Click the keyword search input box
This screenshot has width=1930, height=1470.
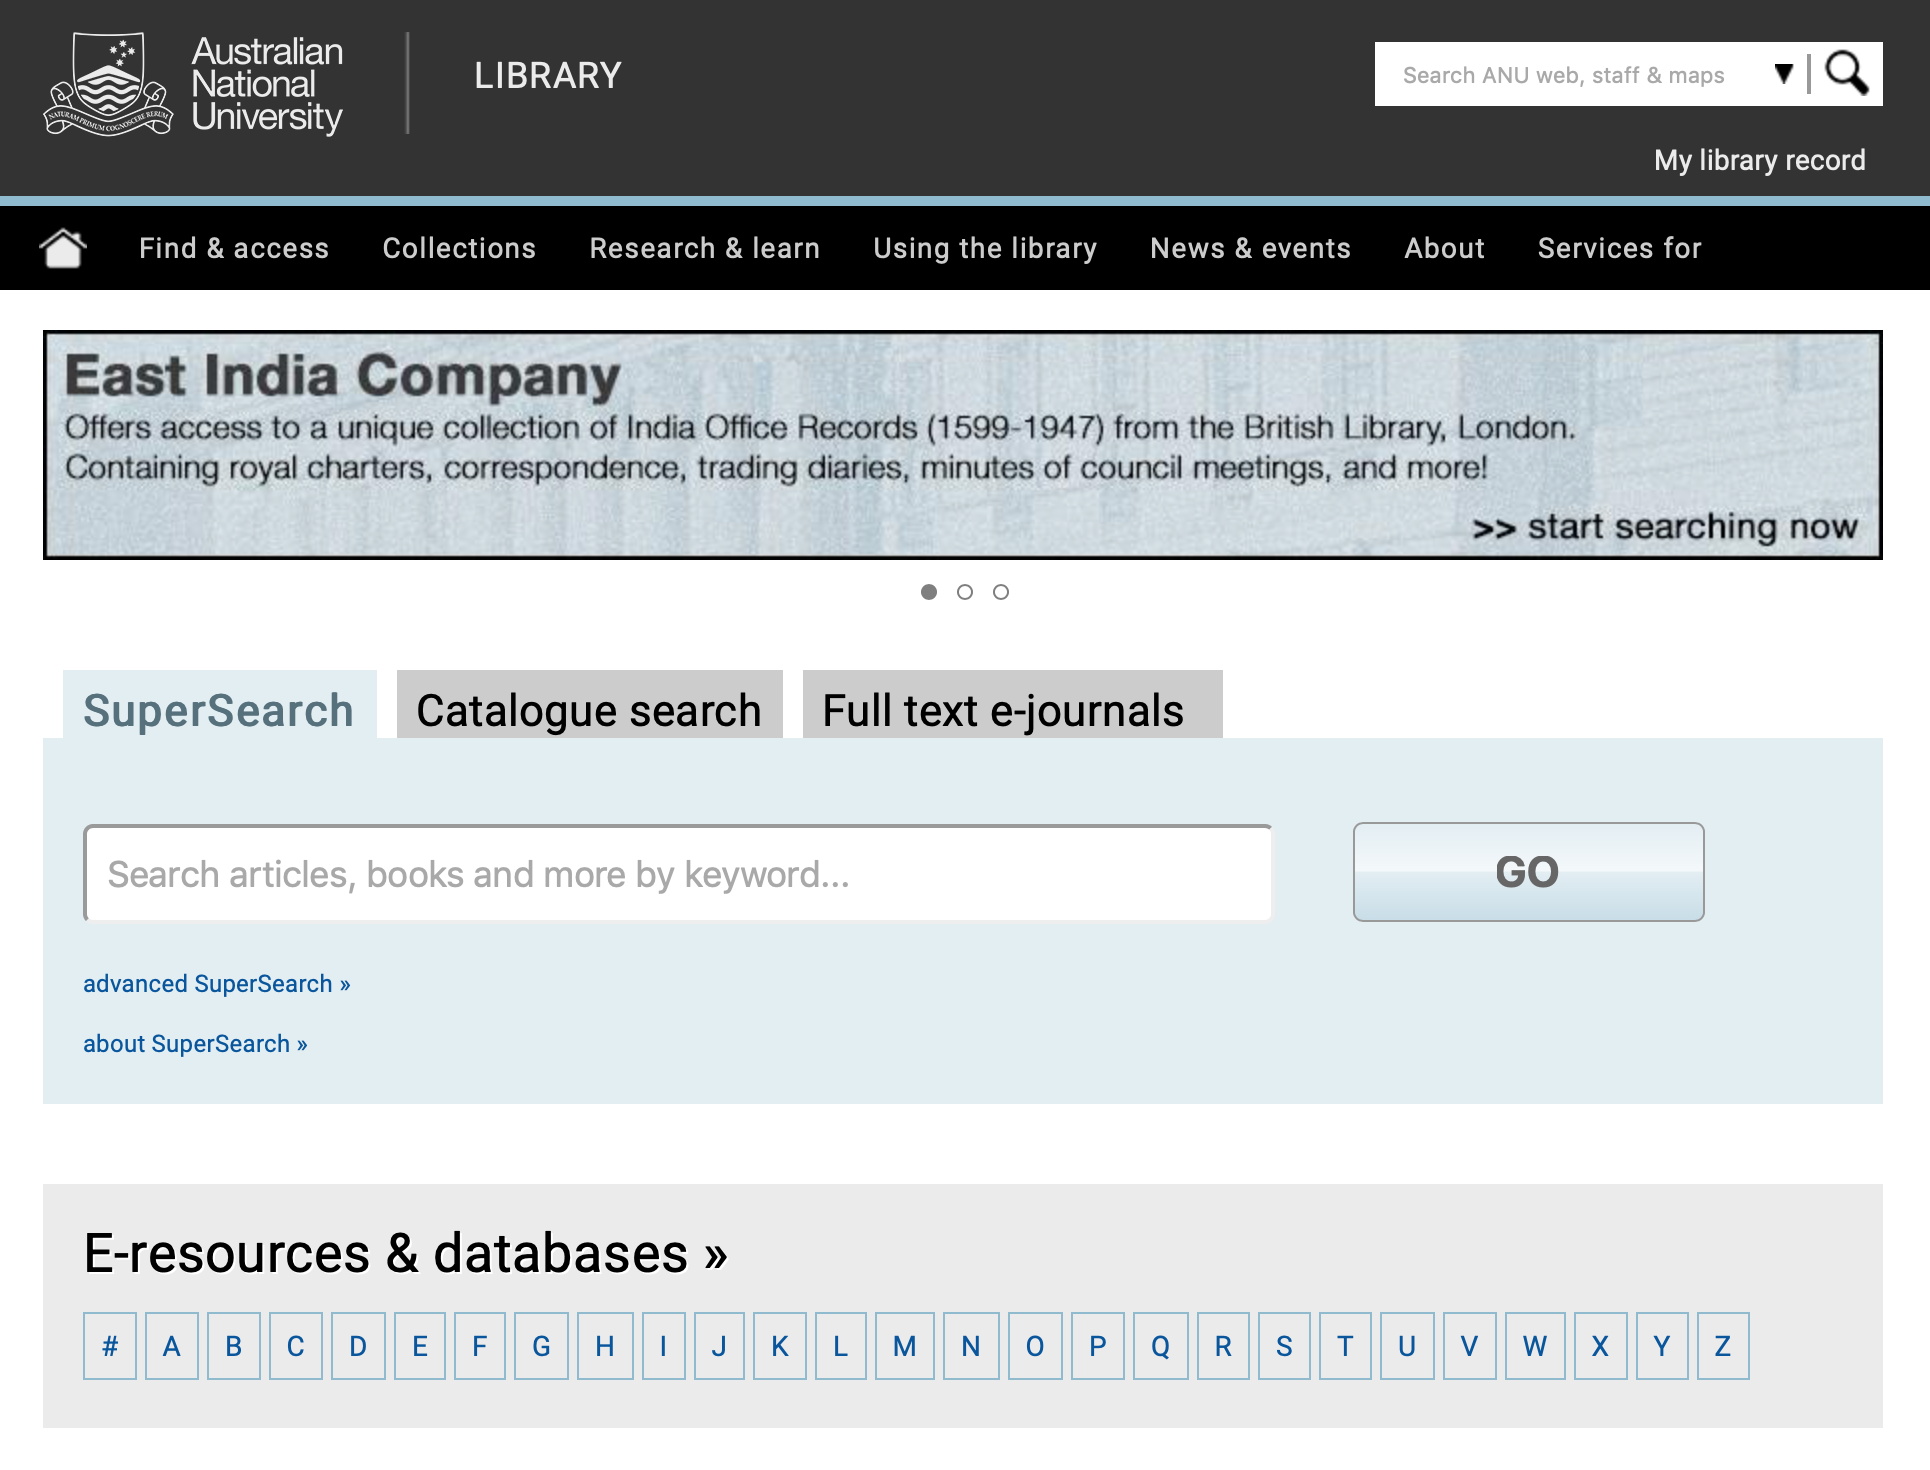click(x=678, y=873)
